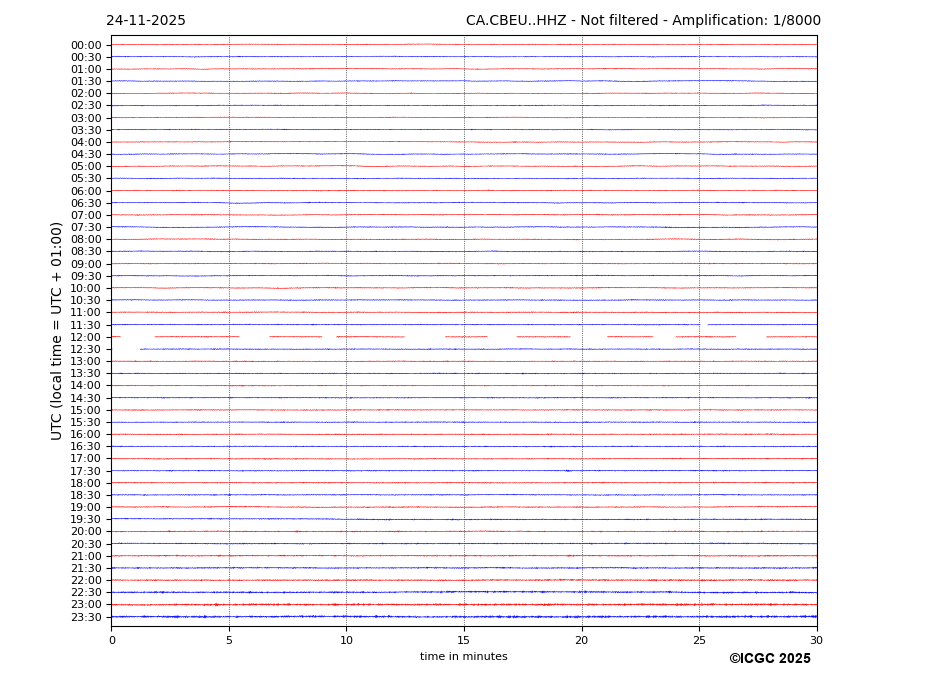Click the 18:30 trace time label
Image resolution: width=927 pixels, height=696 pixels.
pyautogui.click(x=86, y=495)
